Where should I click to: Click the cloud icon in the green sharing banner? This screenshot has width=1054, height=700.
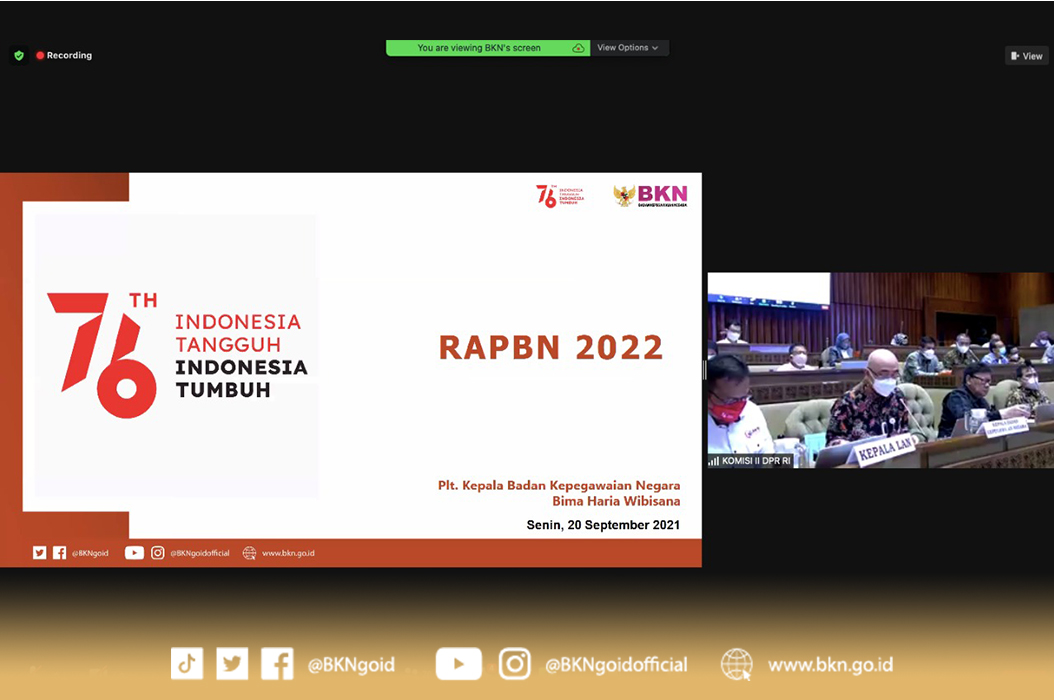click(578, 48)
